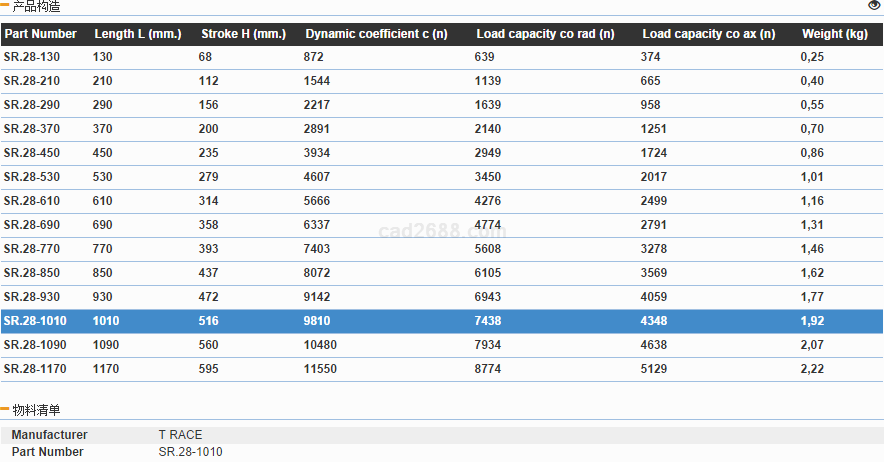Click the Weight (kg) column header
884x462 pixels.
coord(834,34)
